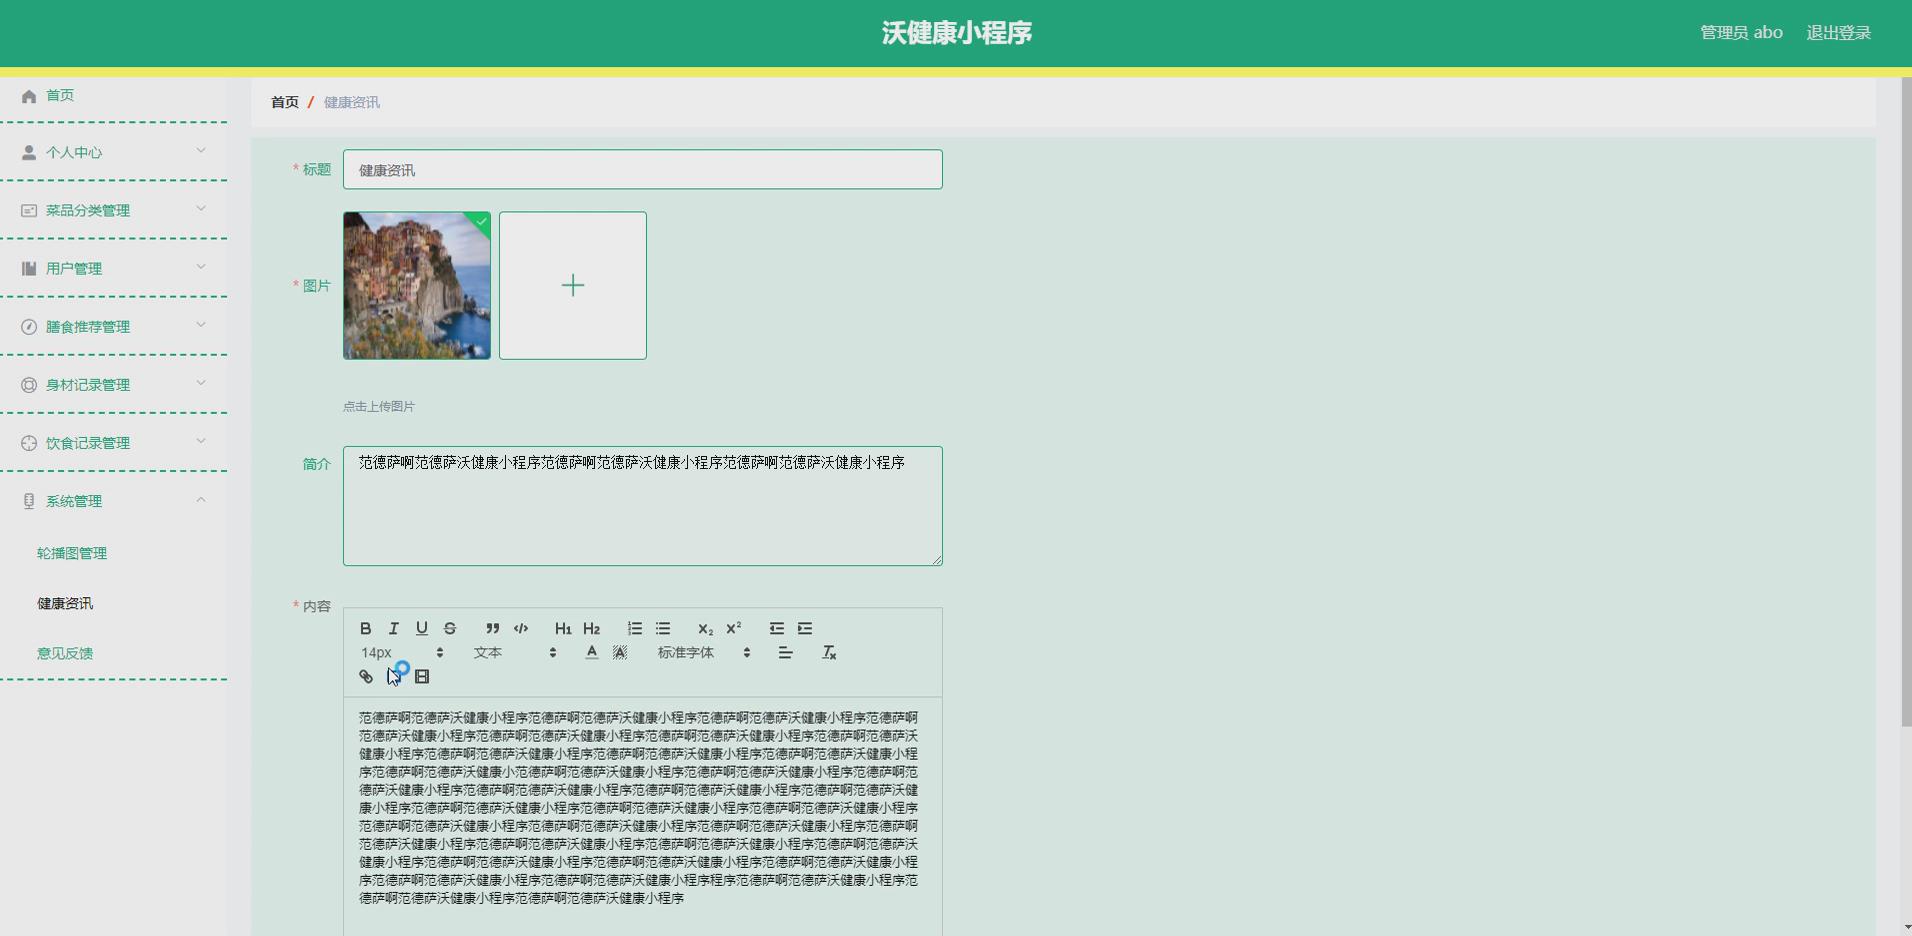This screenshot has width=1912, height=936.
Task: Insert a blockquote
Action: coord(492,628)
